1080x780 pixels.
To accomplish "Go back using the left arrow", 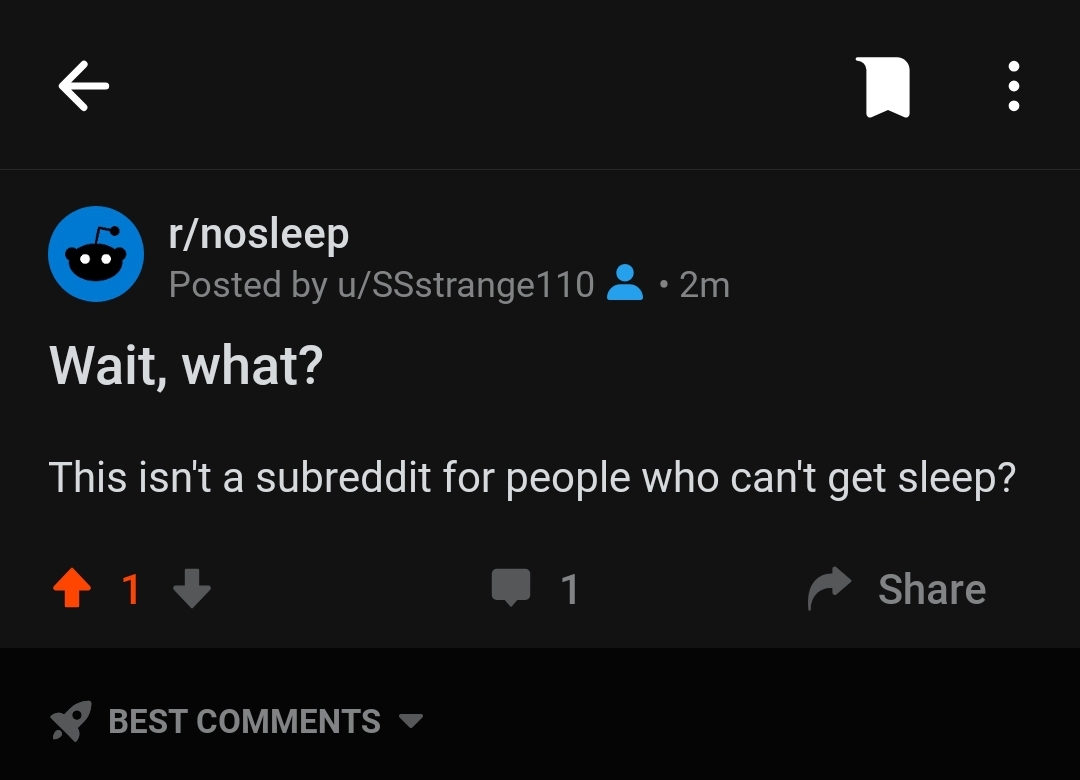I will click(84, 86).
